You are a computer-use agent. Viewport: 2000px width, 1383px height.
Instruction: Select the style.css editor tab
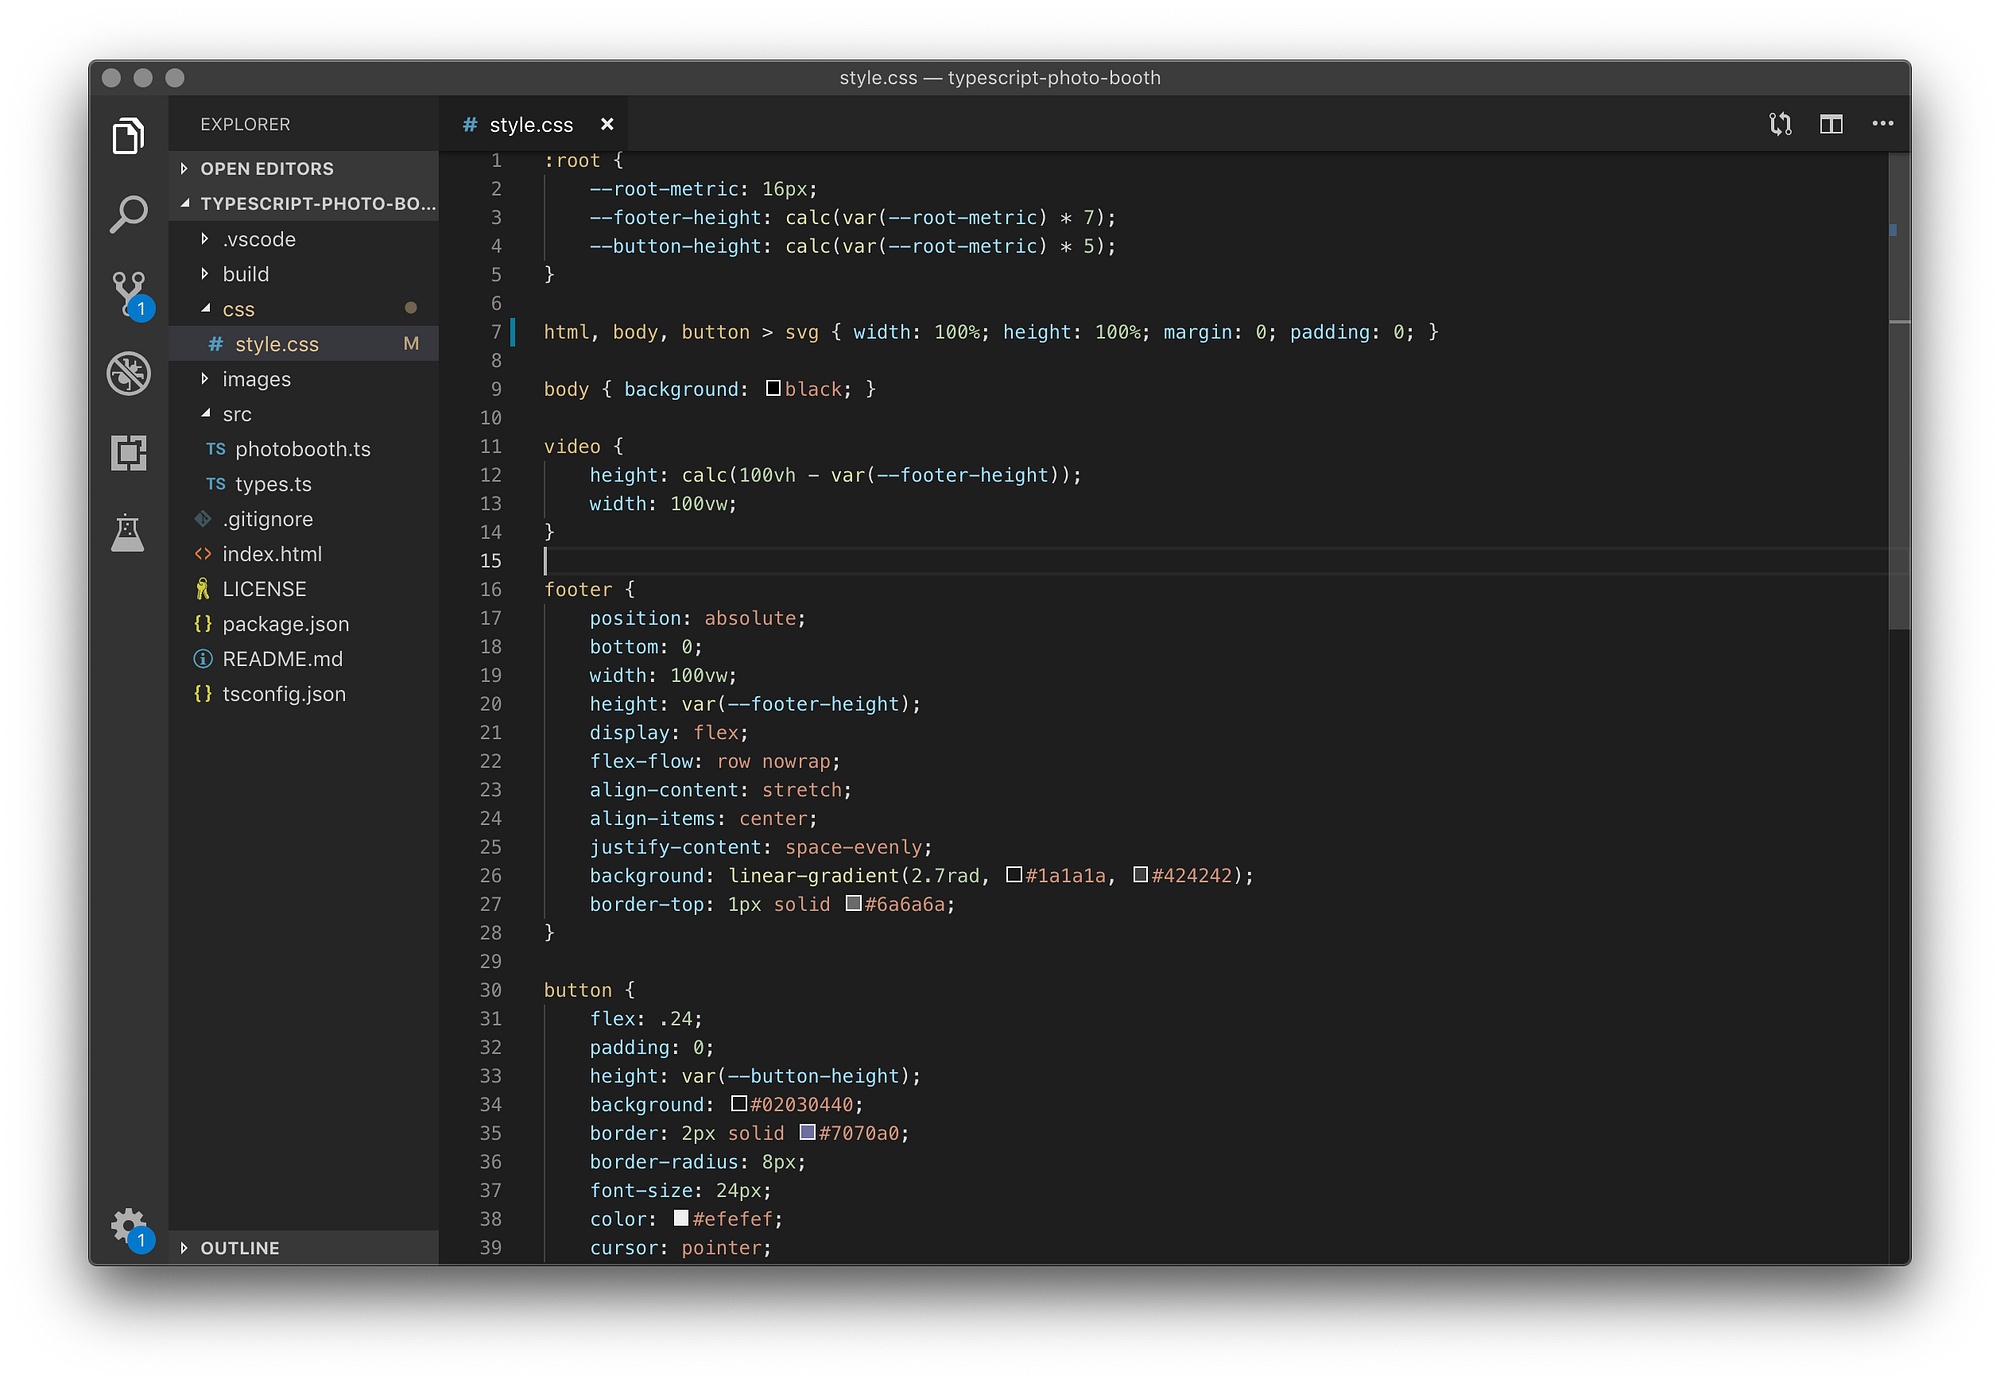(530, 125)
